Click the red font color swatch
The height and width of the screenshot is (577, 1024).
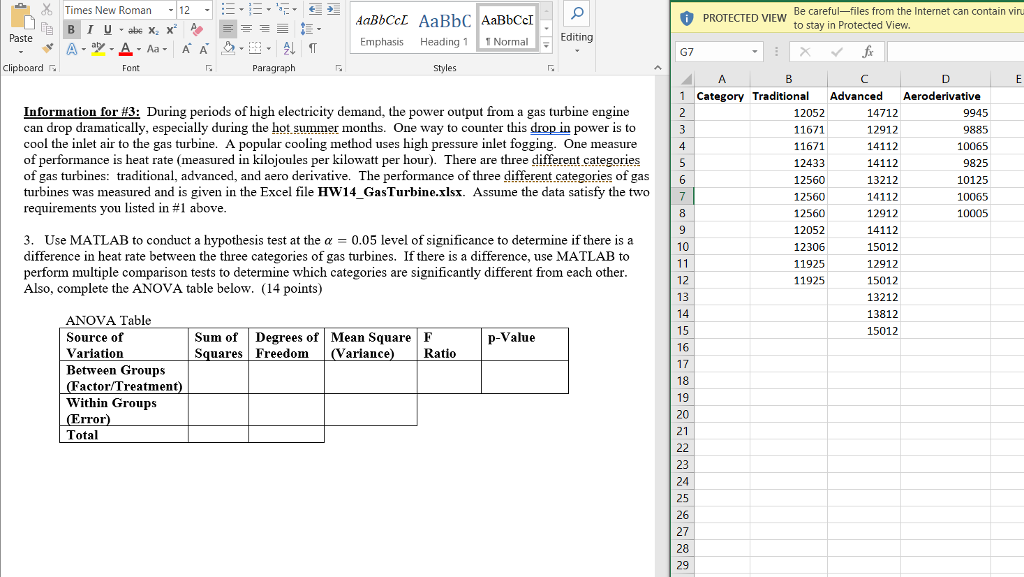[126, 49]
